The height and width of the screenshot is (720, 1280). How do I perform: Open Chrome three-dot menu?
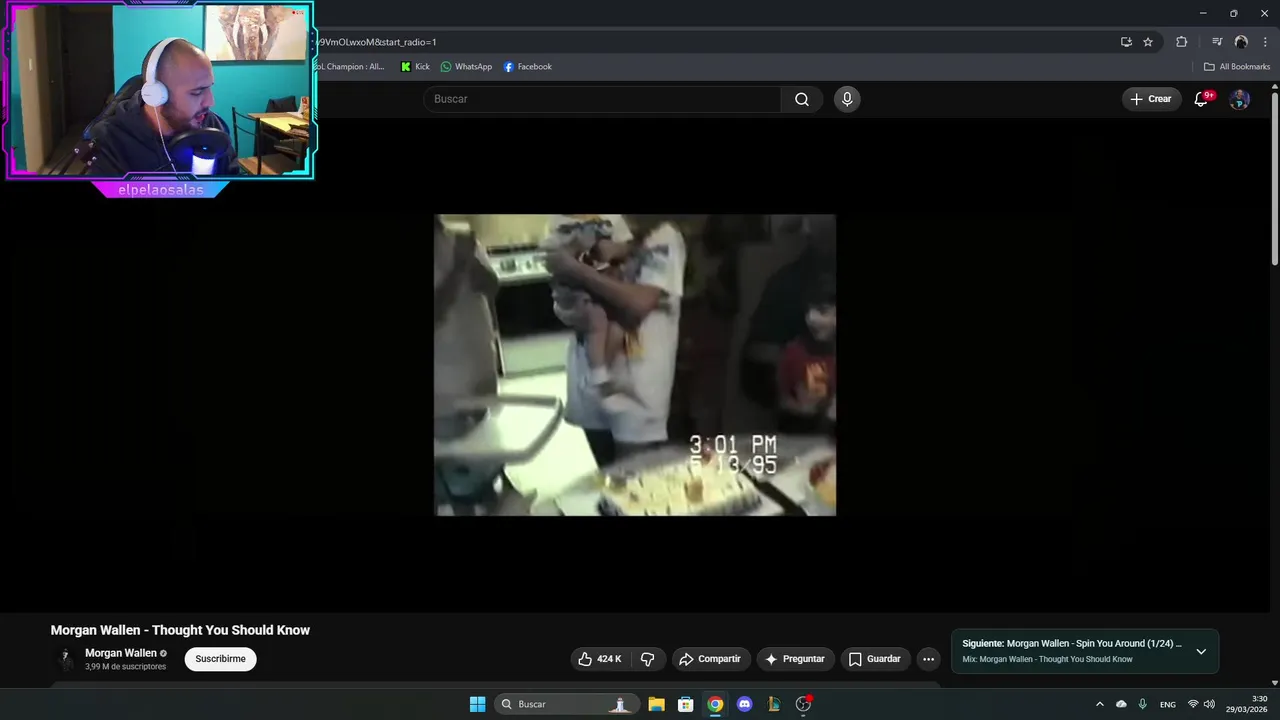tap(1265, 42)
